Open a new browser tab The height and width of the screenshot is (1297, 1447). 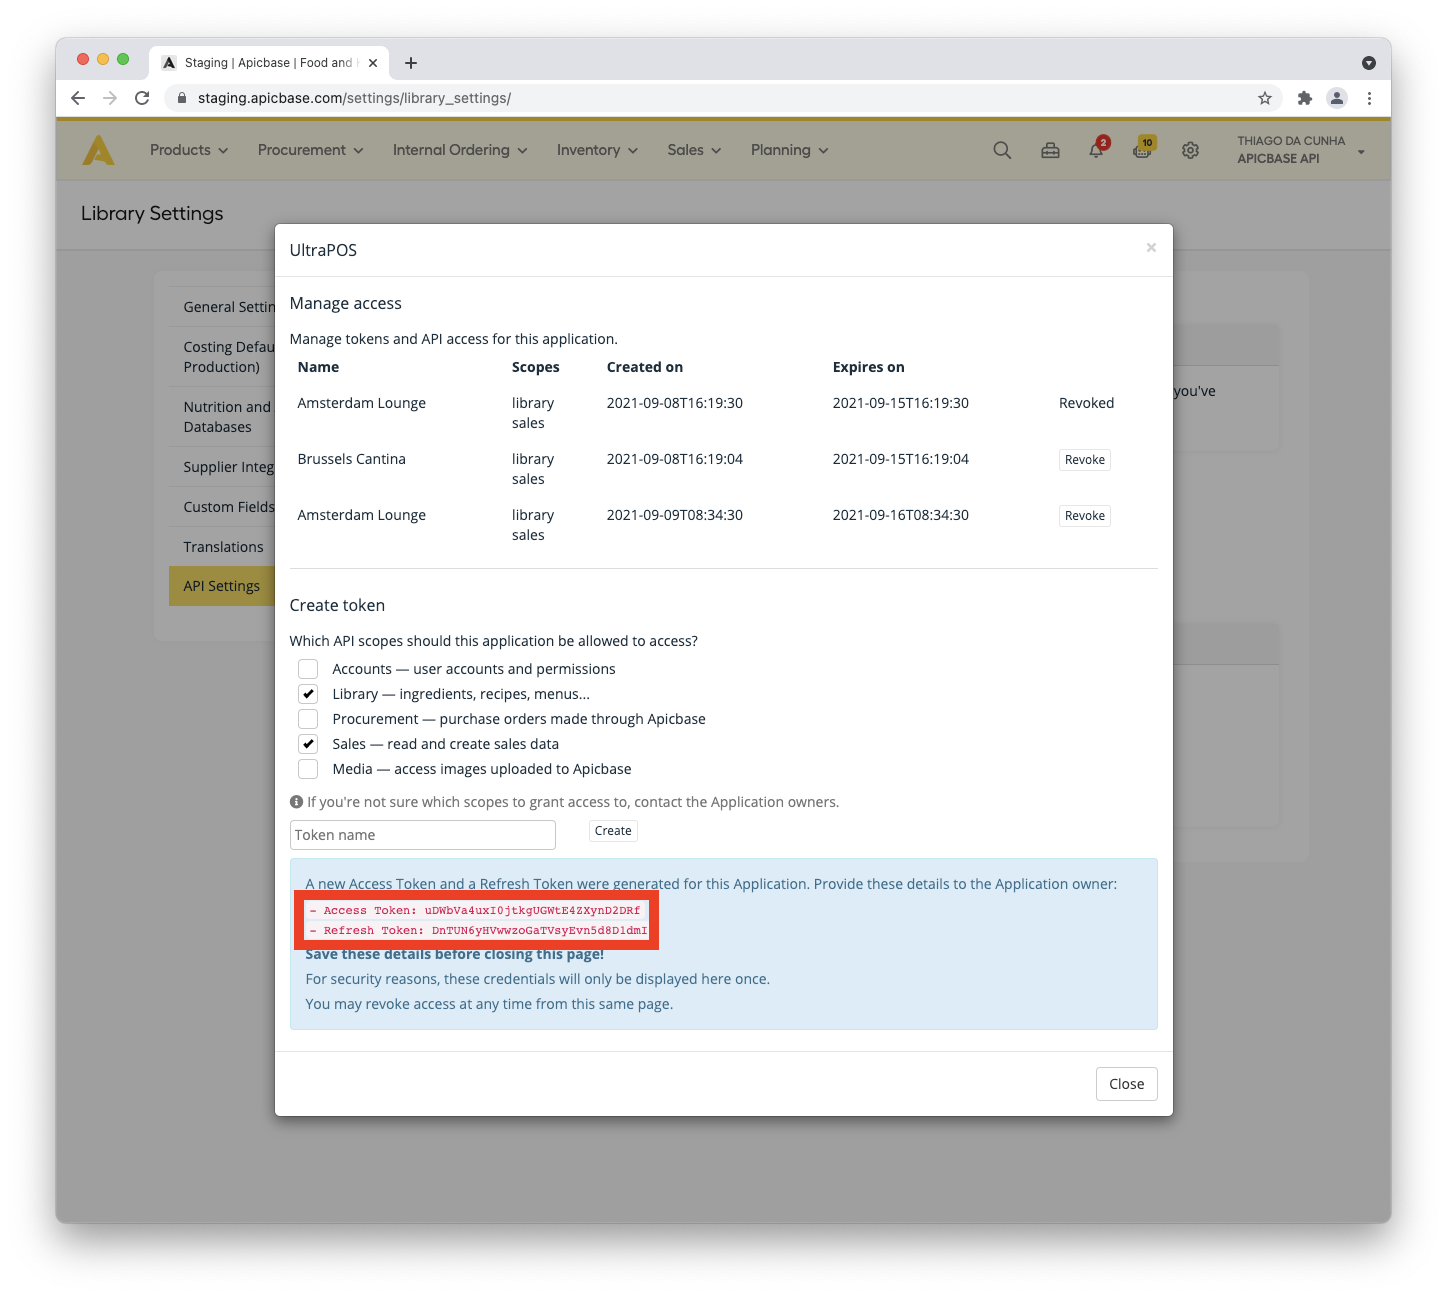(x=411, y=63)
